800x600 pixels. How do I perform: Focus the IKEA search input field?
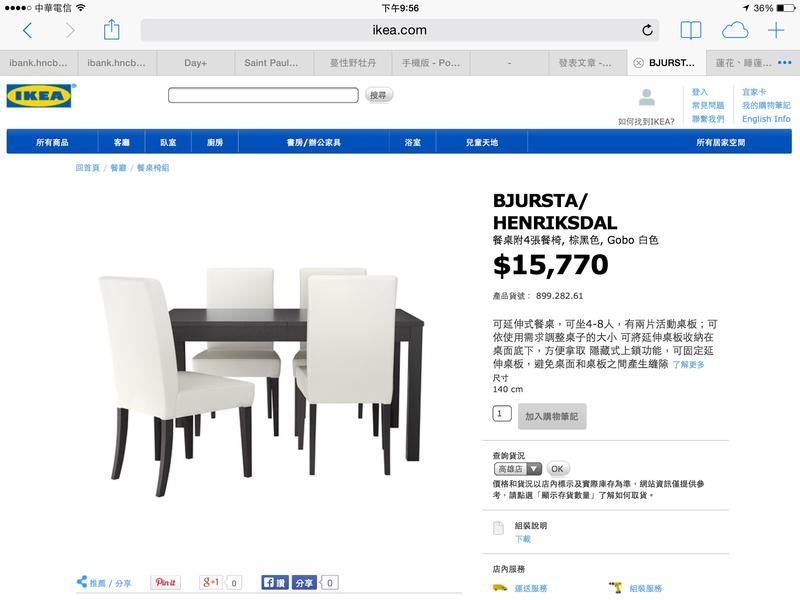pos(263,95)
